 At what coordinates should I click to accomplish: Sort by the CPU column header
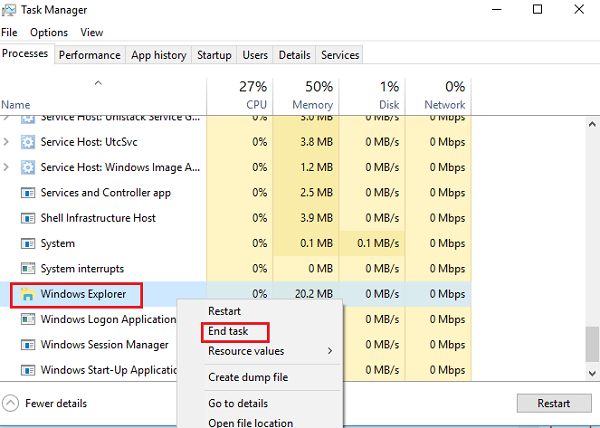pyautogui.click(x=240, y=96)
